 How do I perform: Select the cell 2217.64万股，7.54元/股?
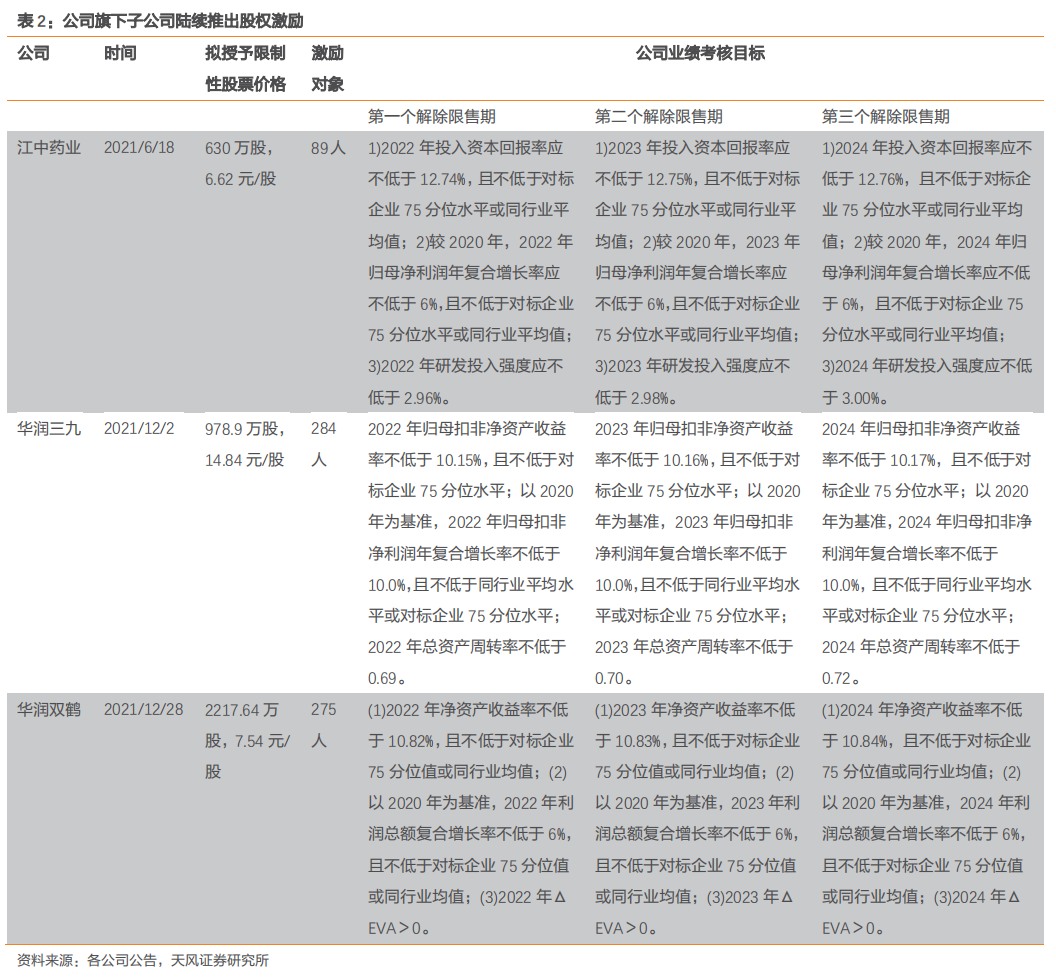click(247, 740)
